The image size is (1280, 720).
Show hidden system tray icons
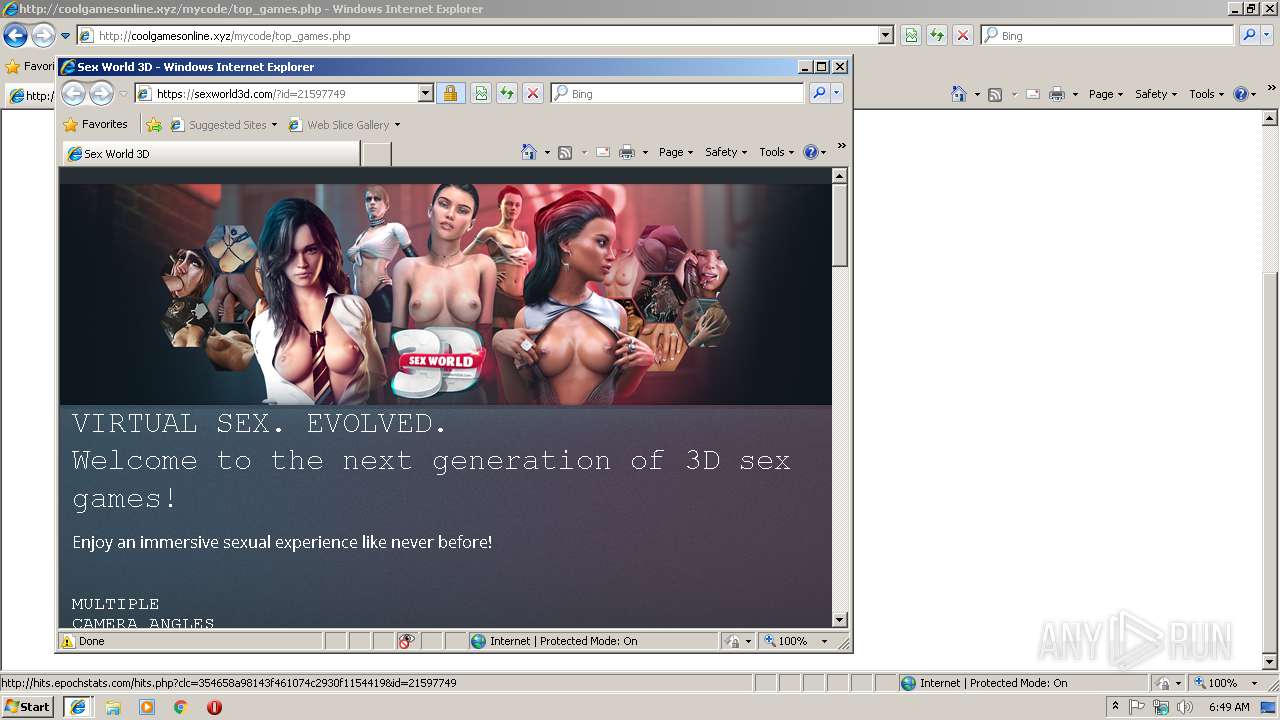(x=1115, y=707)
